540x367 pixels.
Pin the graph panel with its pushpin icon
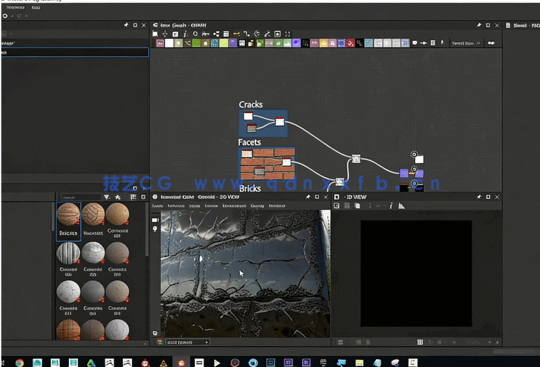[x=479, y=25]
